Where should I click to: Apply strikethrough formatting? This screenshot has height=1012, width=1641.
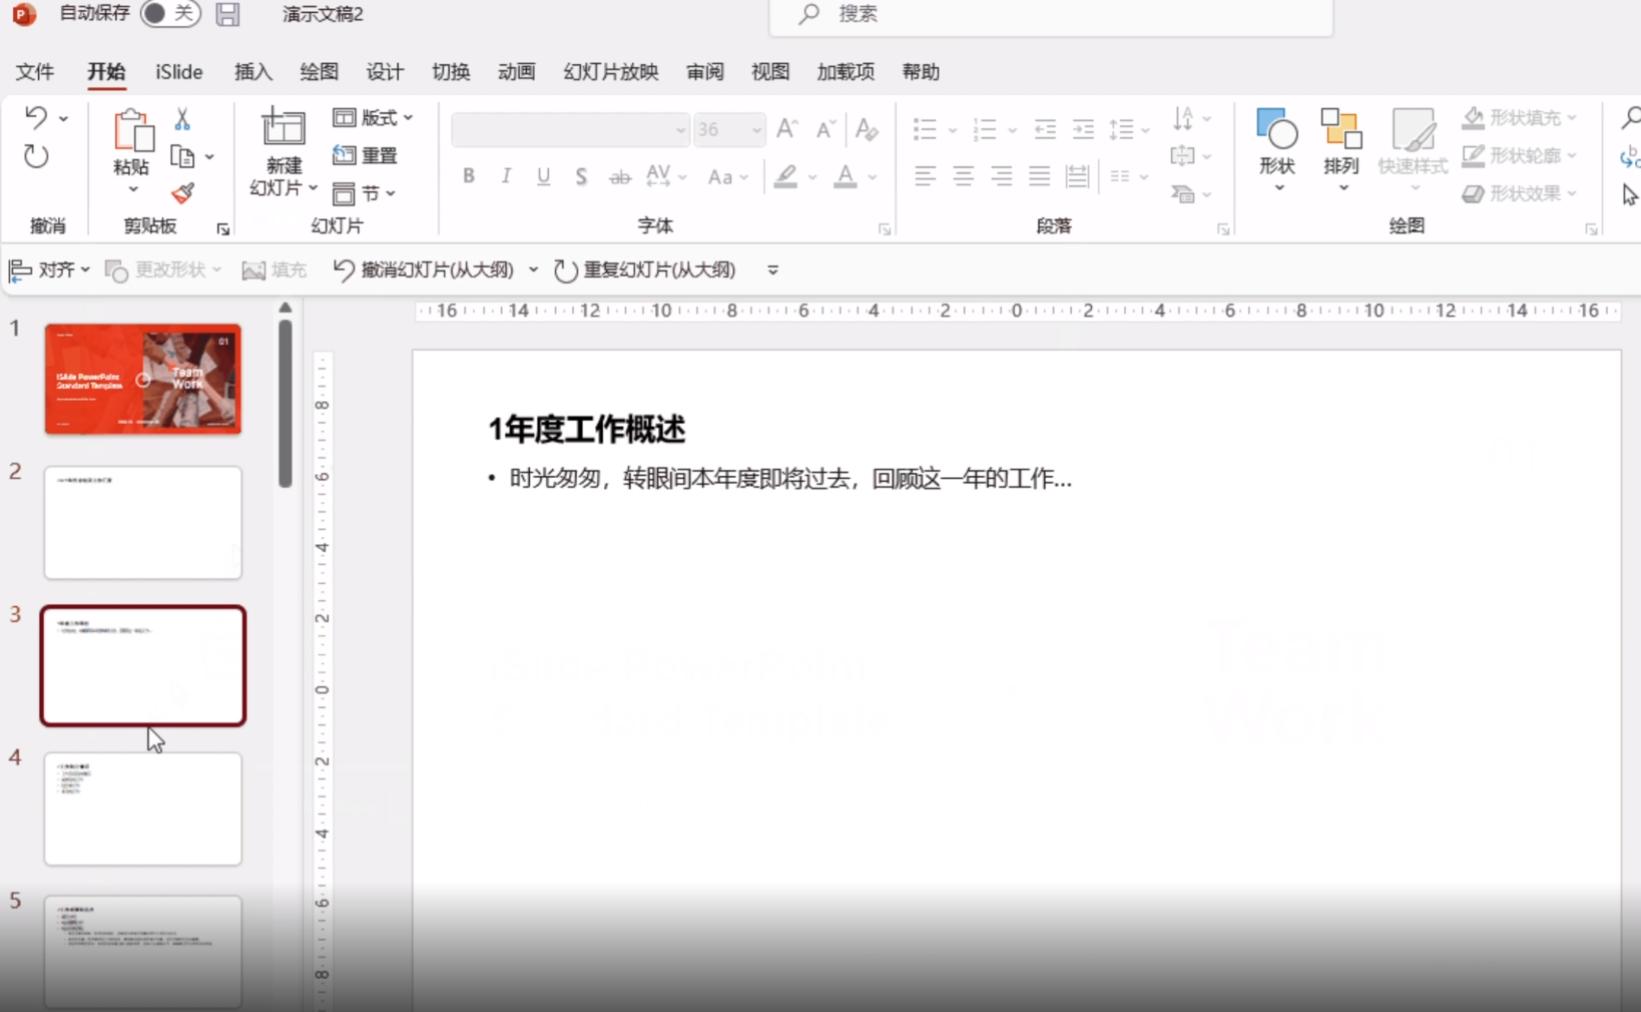(x=619, y=176)
